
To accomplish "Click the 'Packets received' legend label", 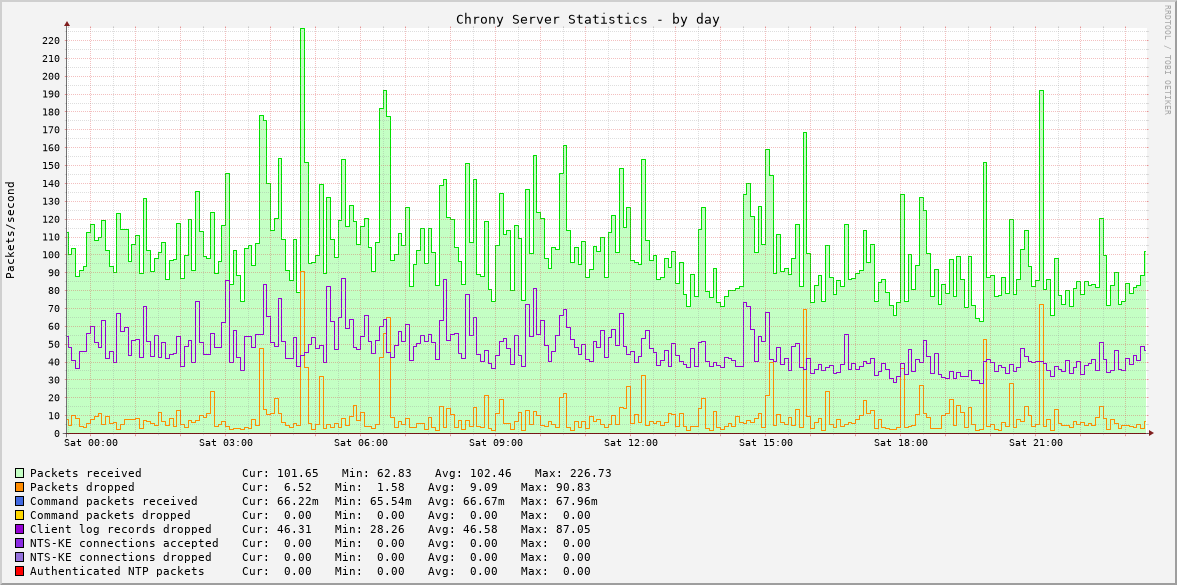I will [86, 473].
